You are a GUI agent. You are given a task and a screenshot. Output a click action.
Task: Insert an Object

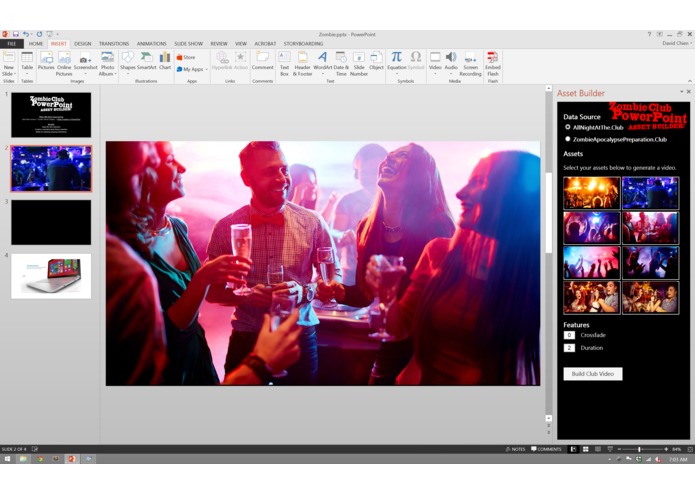click(376, 61)
